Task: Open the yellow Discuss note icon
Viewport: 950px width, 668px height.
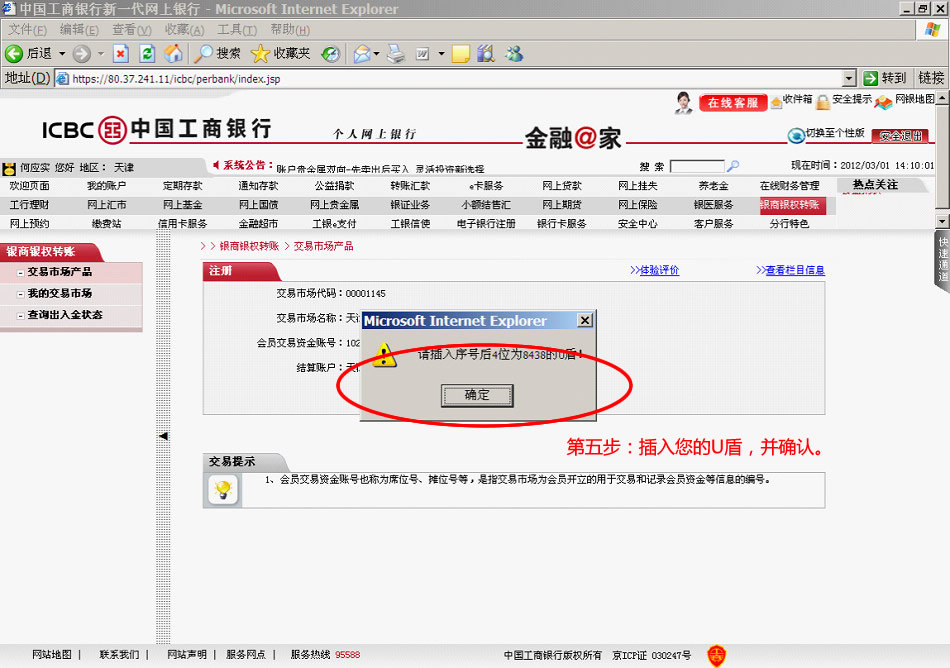Action: [461, 55]
